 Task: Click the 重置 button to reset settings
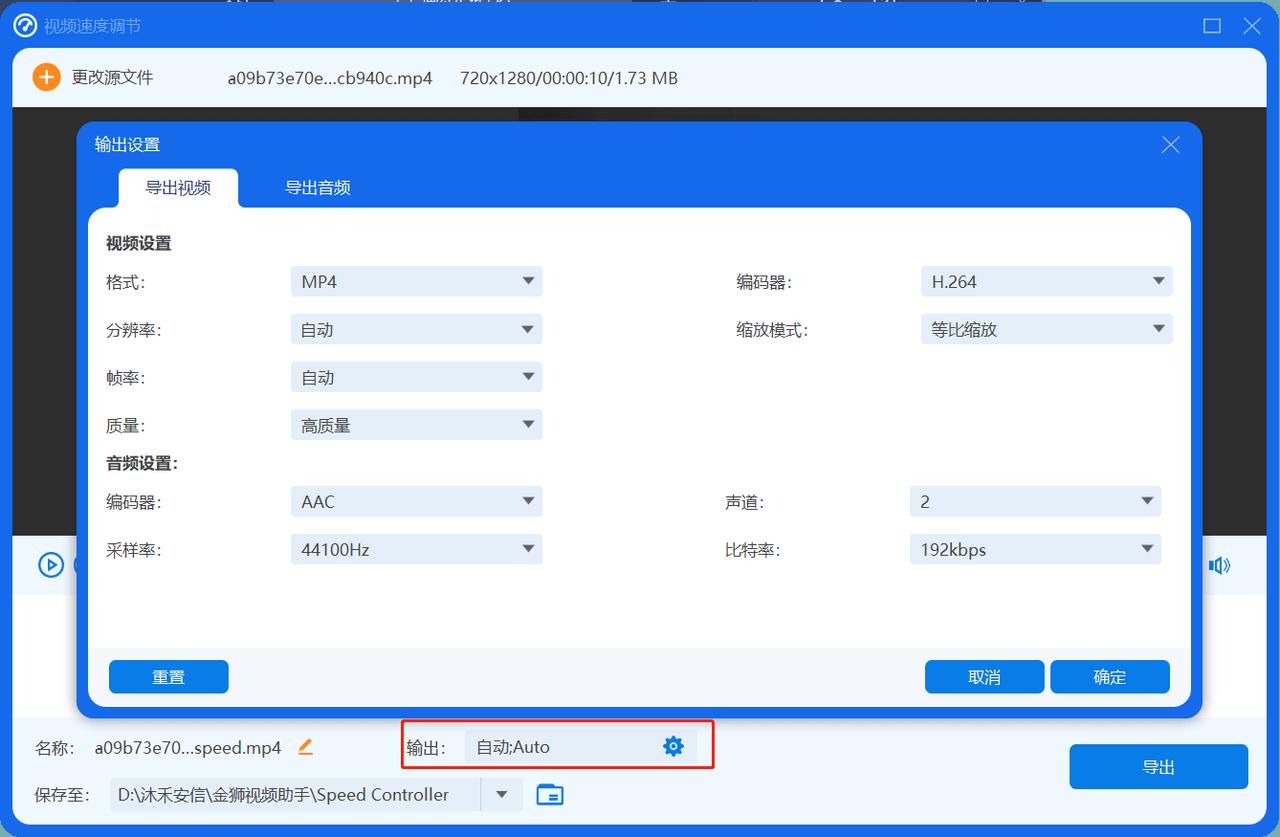click(168, 676)
